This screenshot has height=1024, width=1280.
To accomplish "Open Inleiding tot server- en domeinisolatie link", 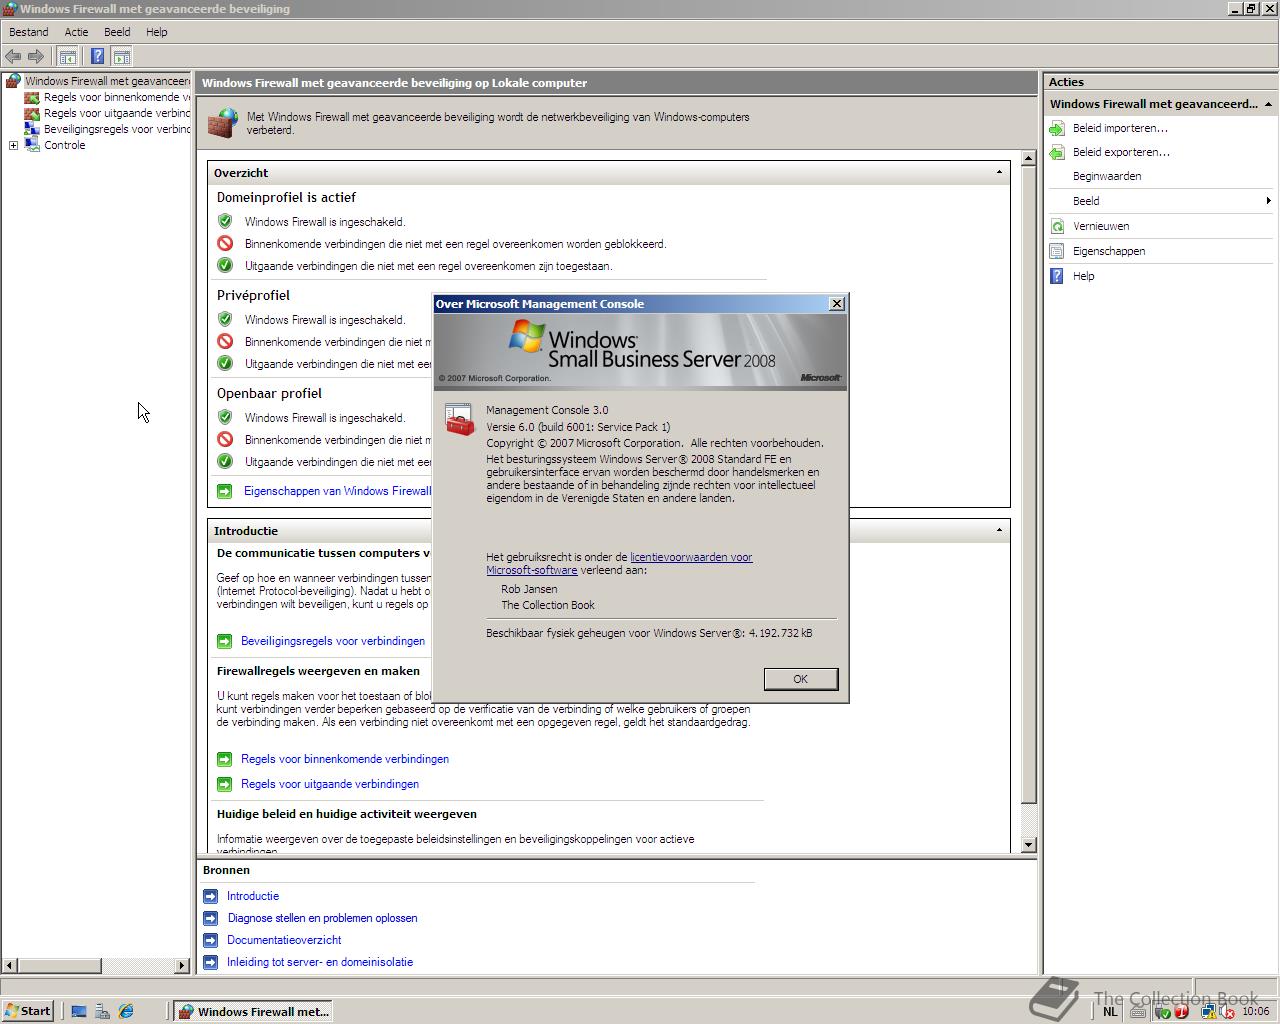I will 320,962.
